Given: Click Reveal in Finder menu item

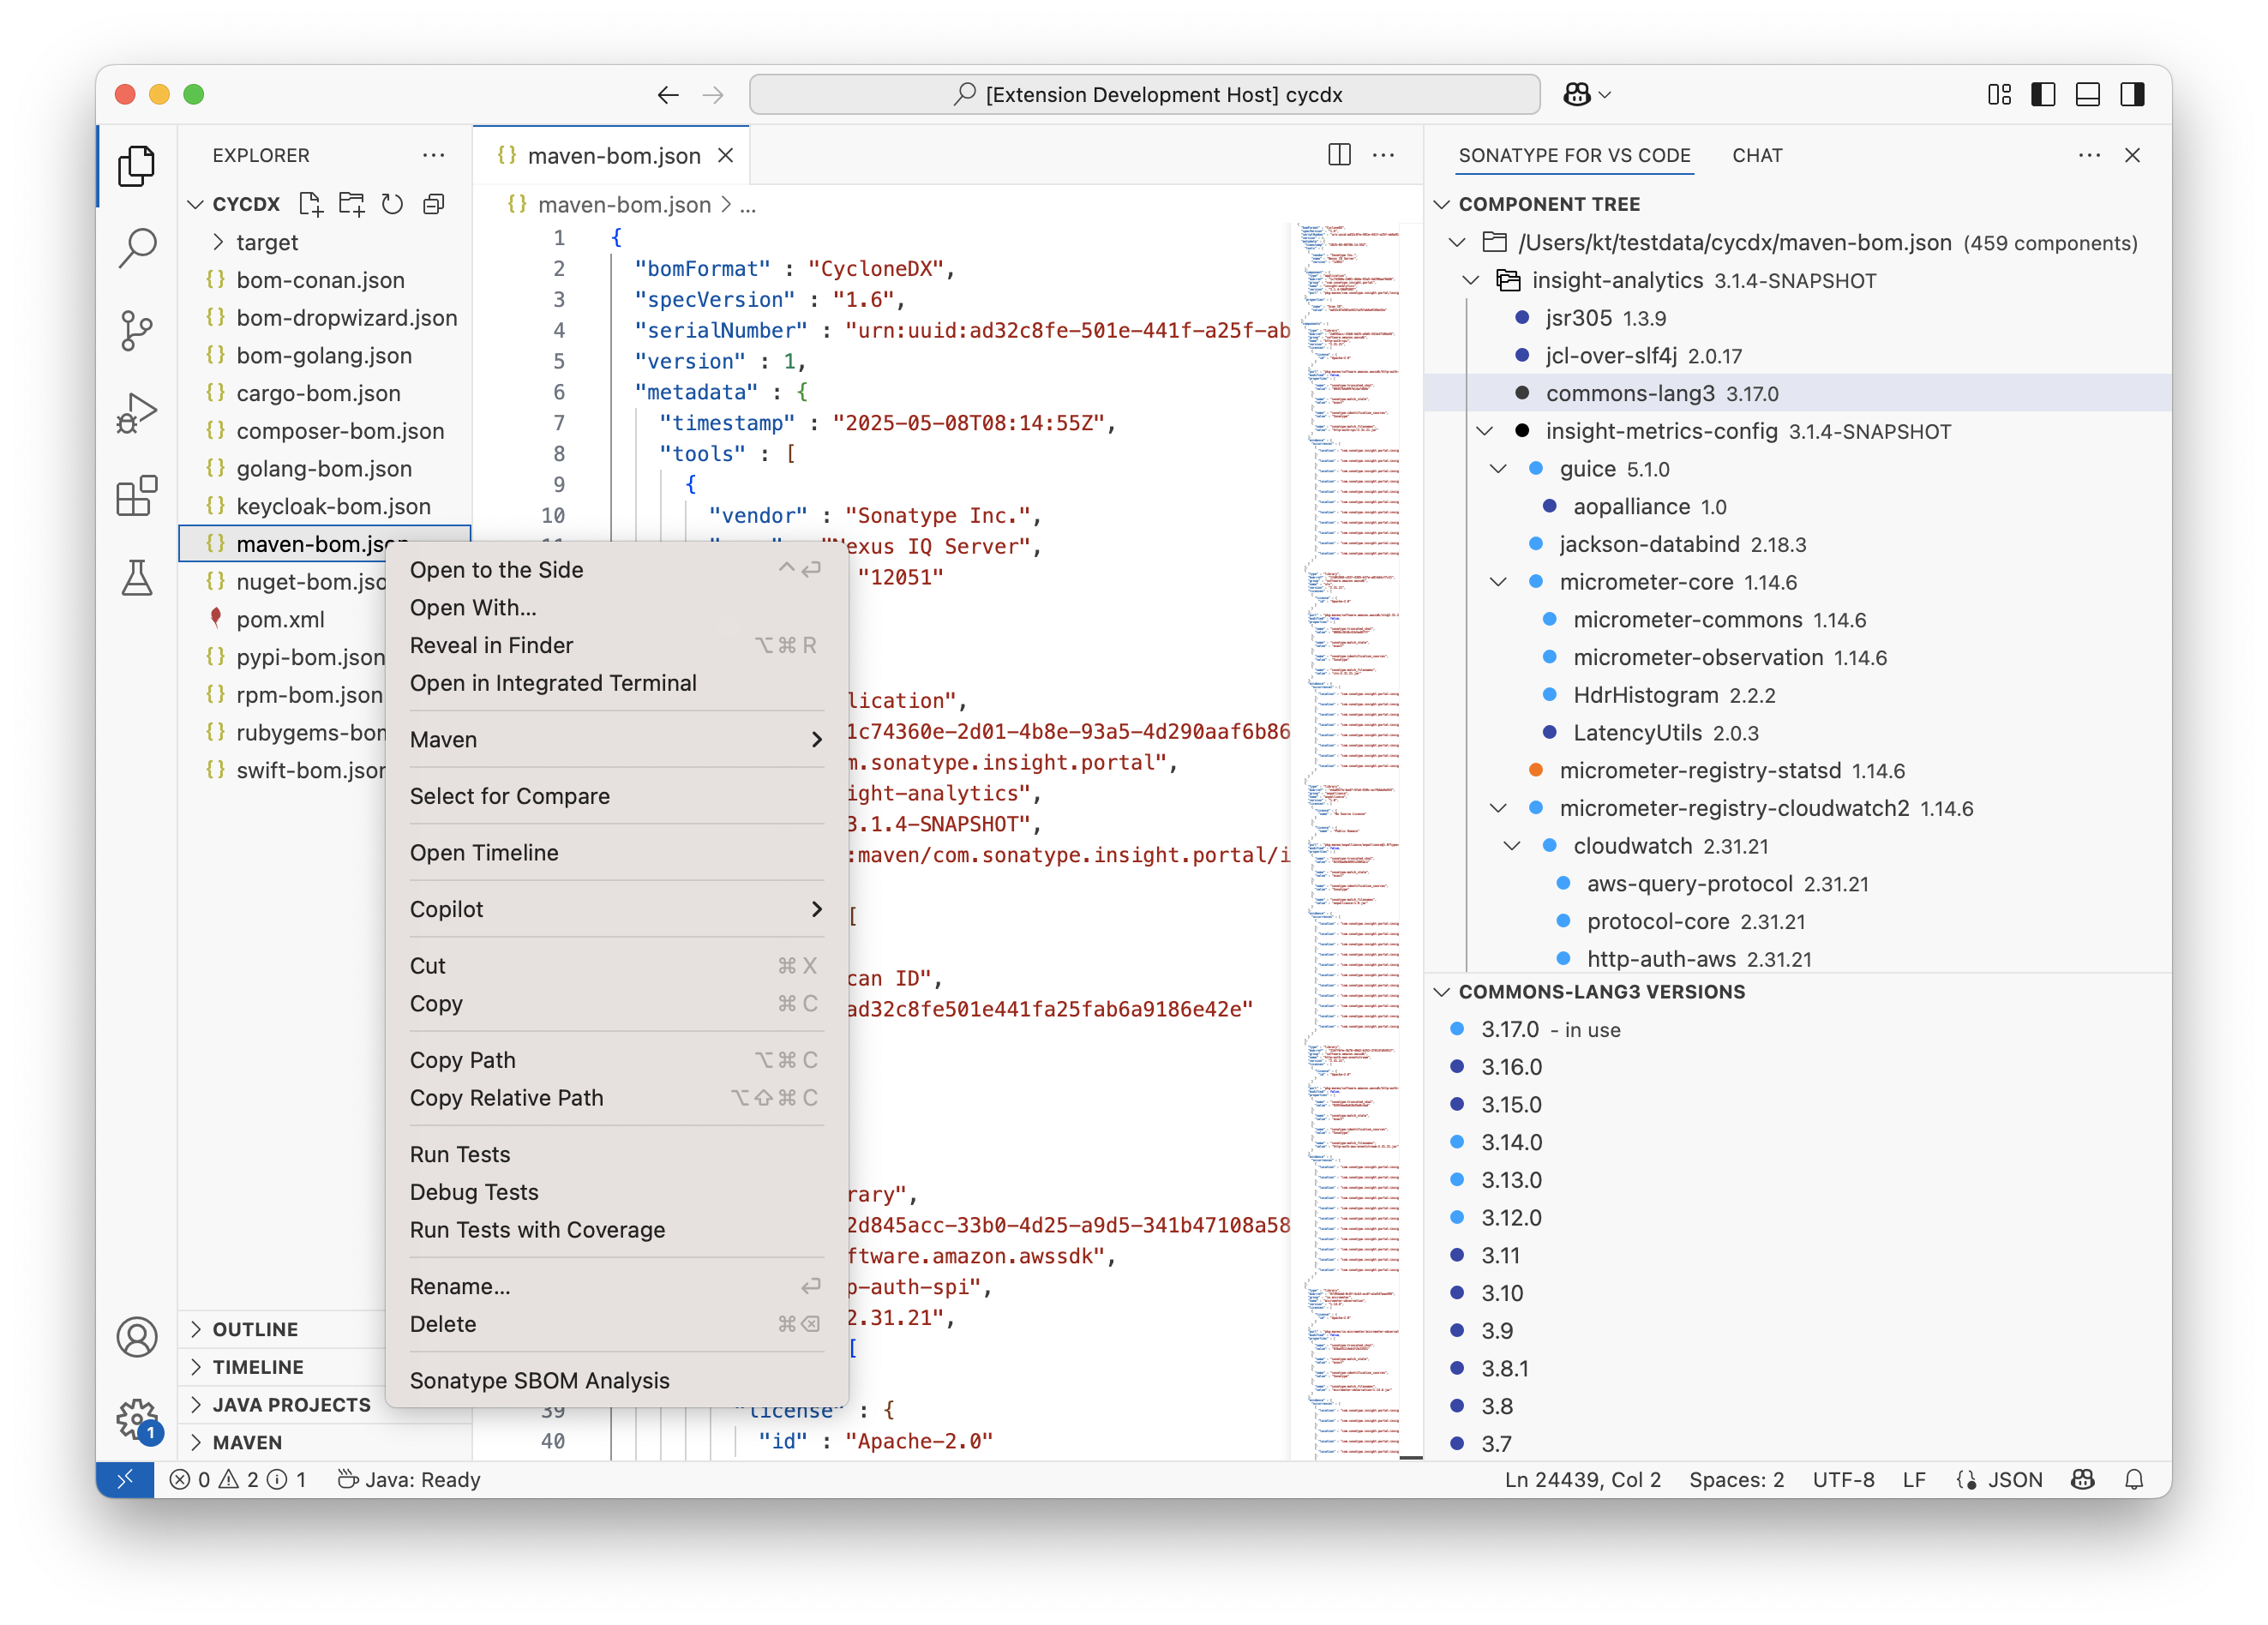Looking at the screenshot, I should click(616, 645).
